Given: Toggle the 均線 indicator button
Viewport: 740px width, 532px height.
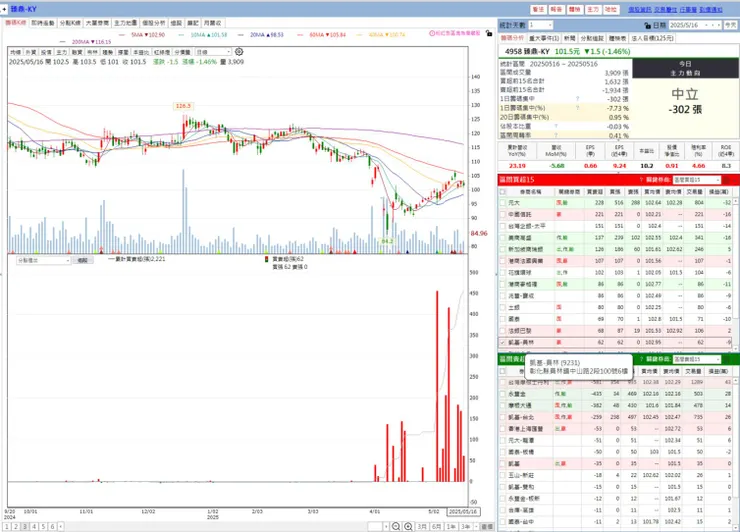Looking at the screenshot, I should pos(16,52).
